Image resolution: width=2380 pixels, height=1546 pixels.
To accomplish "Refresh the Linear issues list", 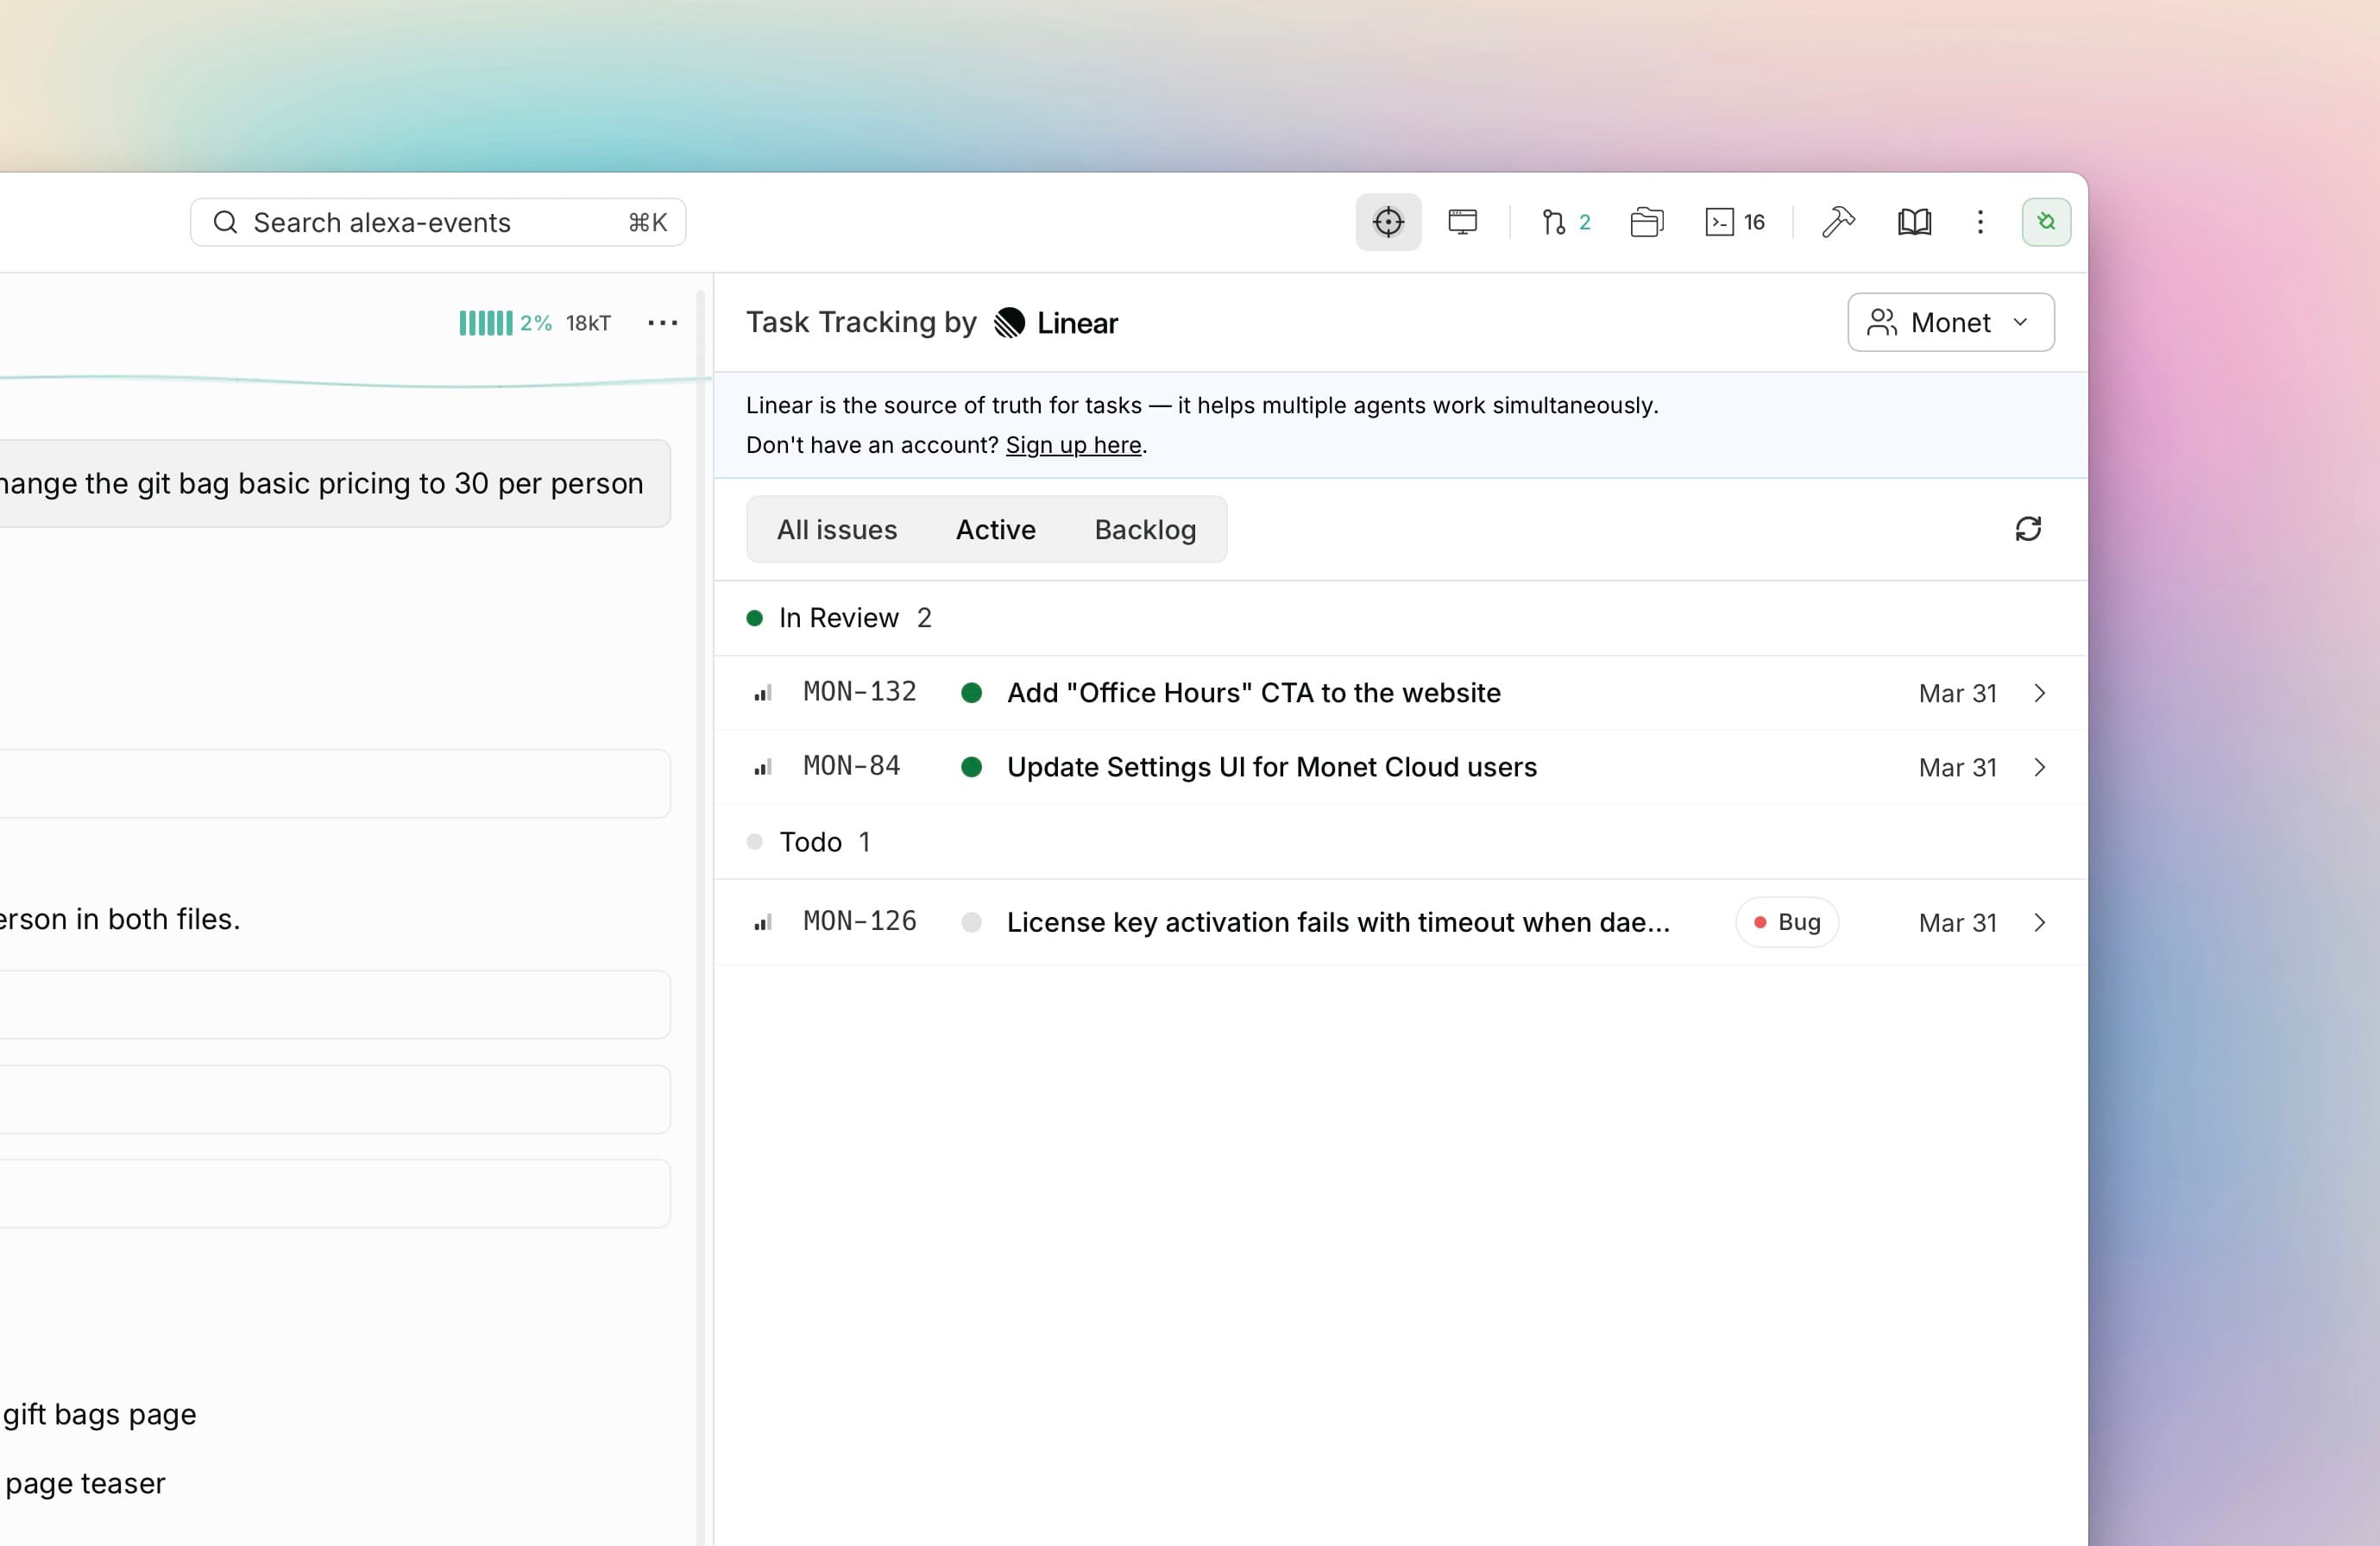I will (x=2027, y=529).
